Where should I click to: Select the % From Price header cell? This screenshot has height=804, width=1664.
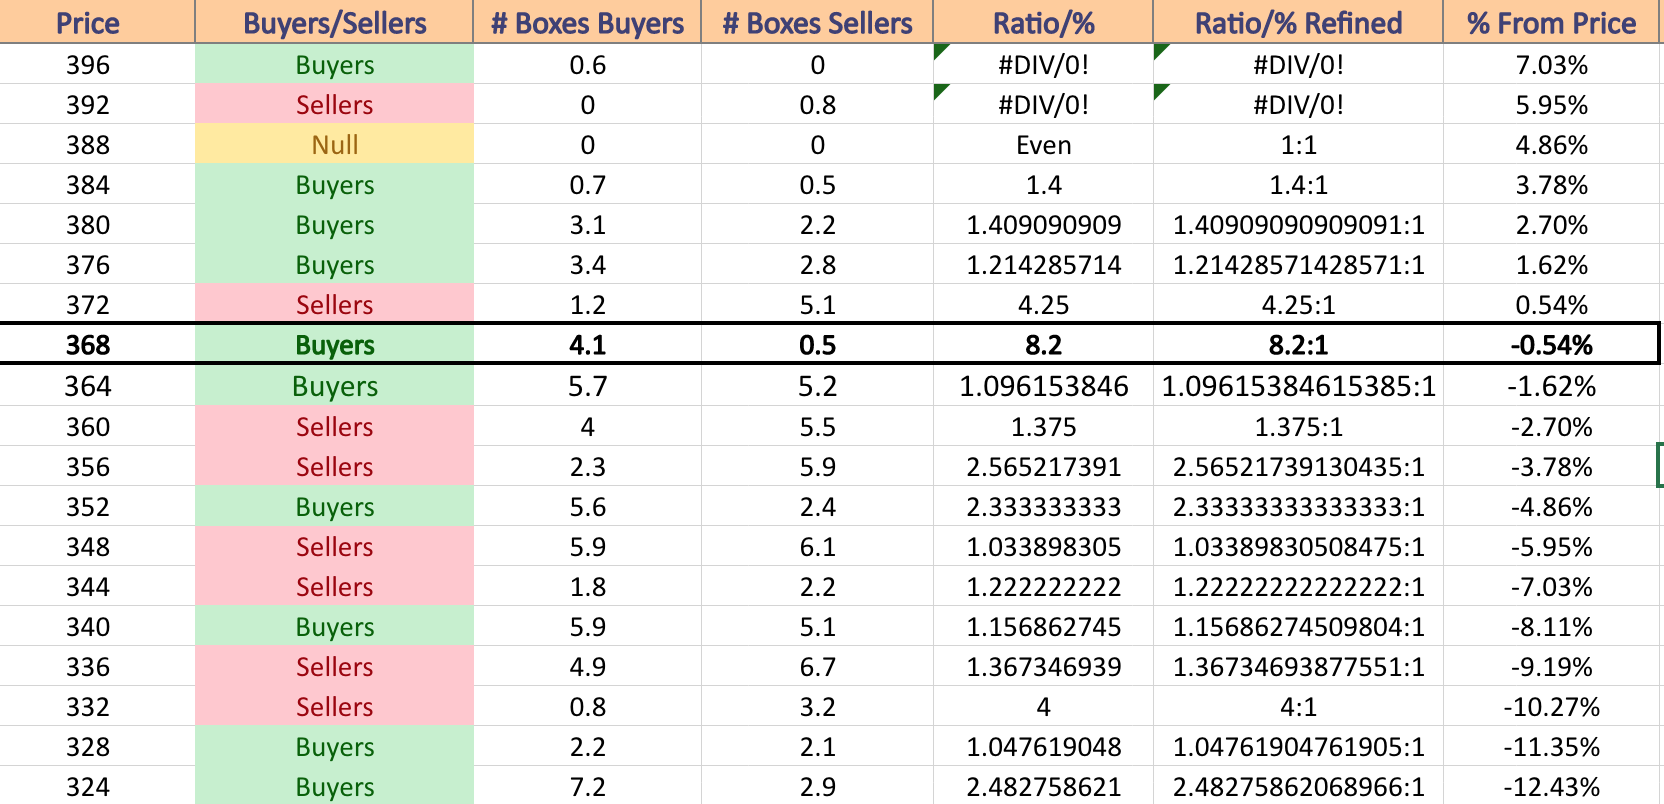(x=1551, y=22)
